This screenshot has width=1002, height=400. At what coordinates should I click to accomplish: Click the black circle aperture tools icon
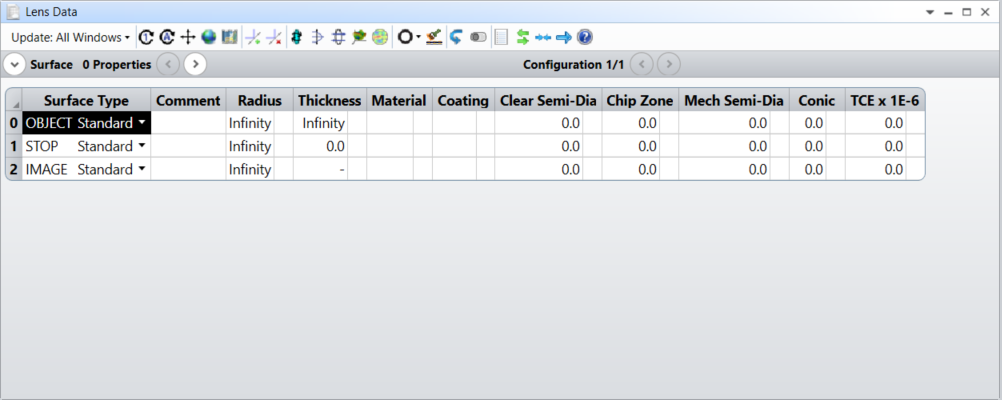(x=405, y=38)
